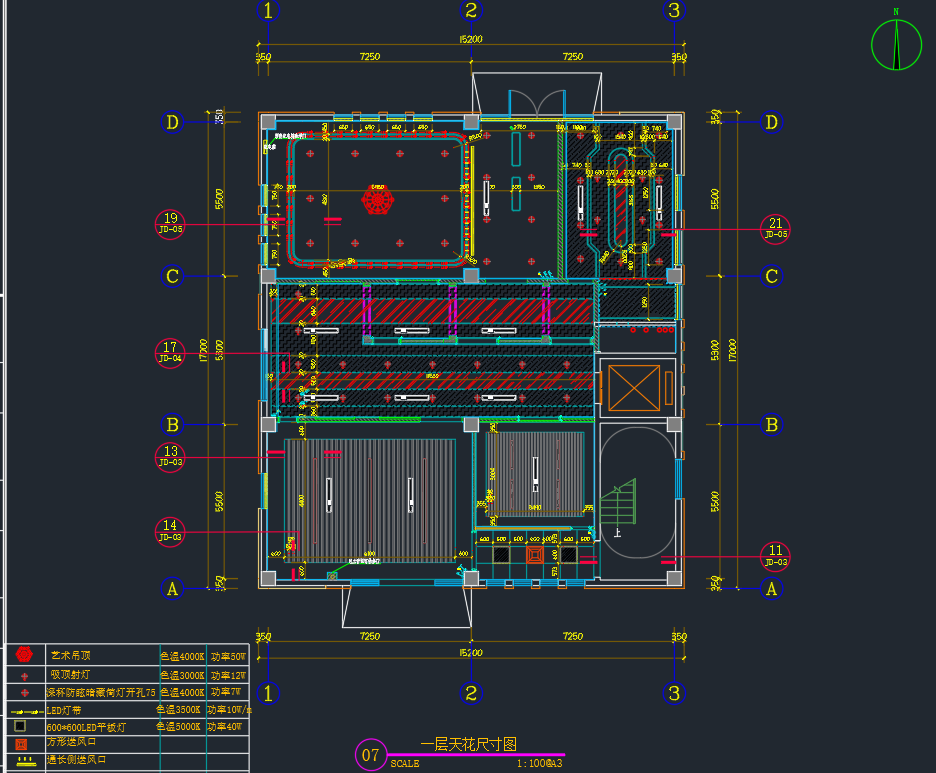The width and height of the screenshot is (936, 773).
Task: Select legend text LED灯带
Action: coord(64,711)
